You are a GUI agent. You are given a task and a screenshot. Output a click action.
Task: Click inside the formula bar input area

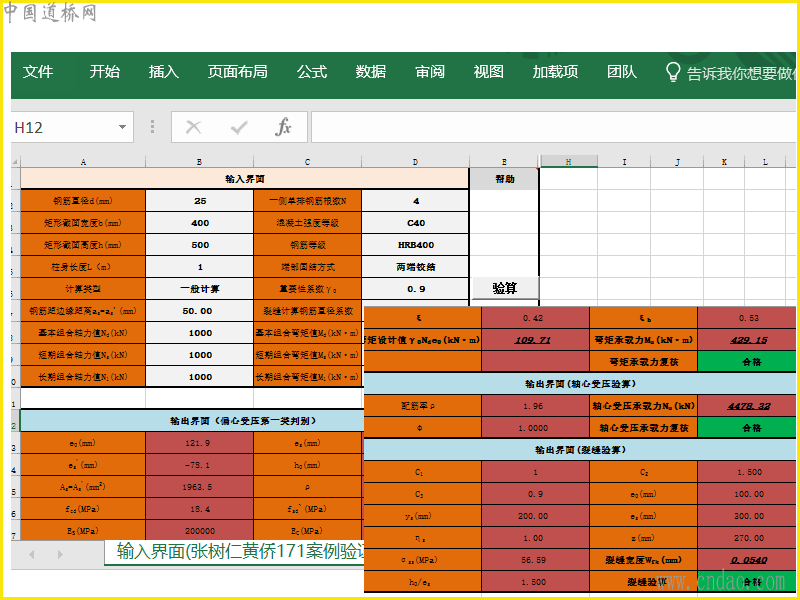(553, 127)
